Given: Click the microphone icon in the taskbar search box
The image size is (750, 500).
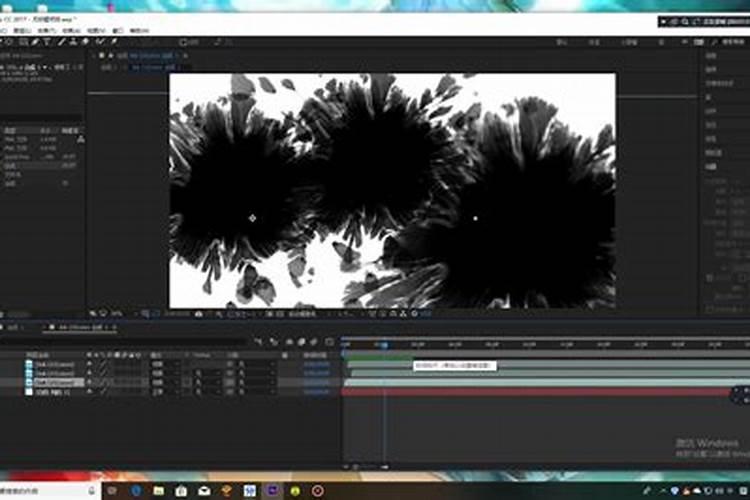Looking at the screenshot, I should 92,490.
